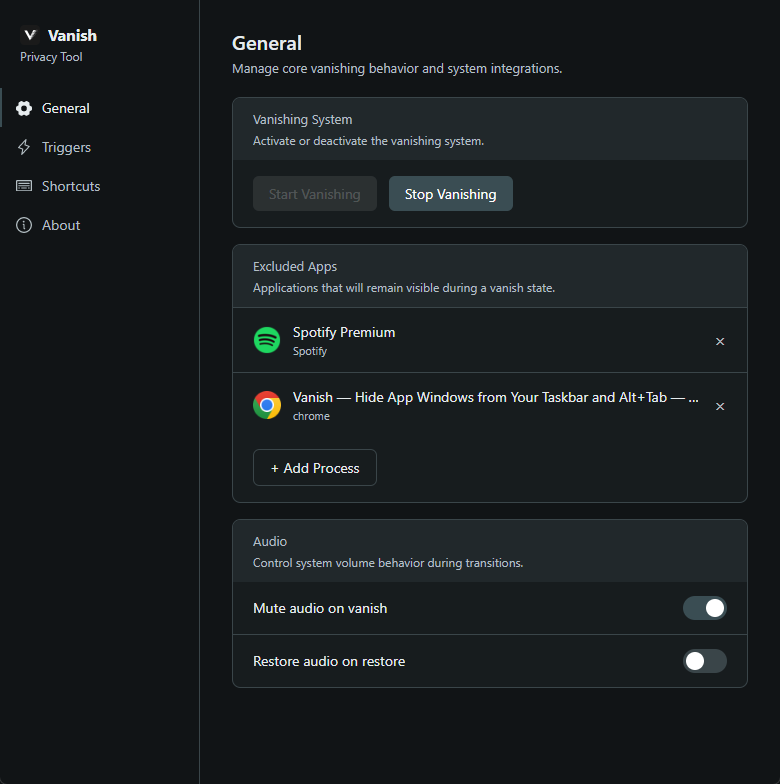Viewport: 780px width, 784px height.
Task: Open the Triggers section
Action: [x=100, y=147]
